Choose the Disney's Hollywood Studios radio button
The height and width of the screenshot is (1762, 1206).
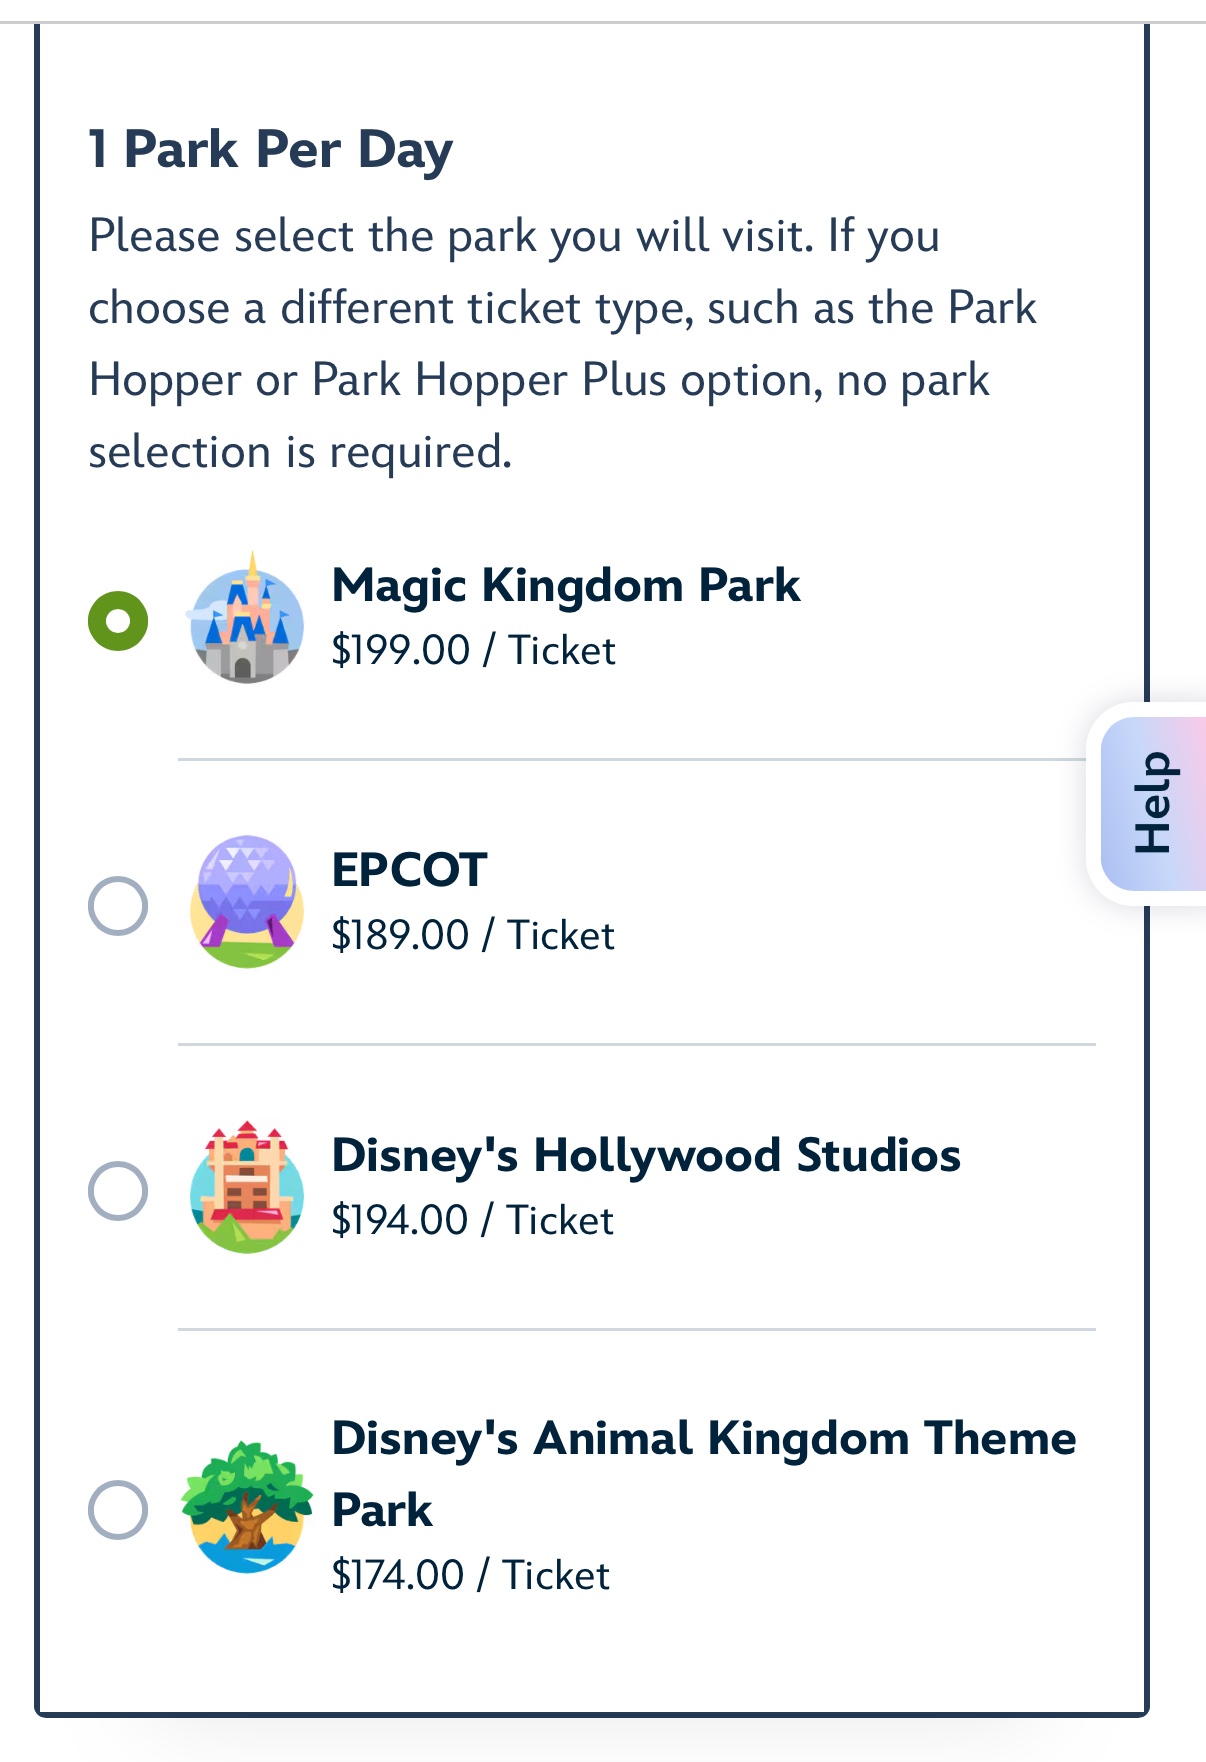(x=118, y=1191)
